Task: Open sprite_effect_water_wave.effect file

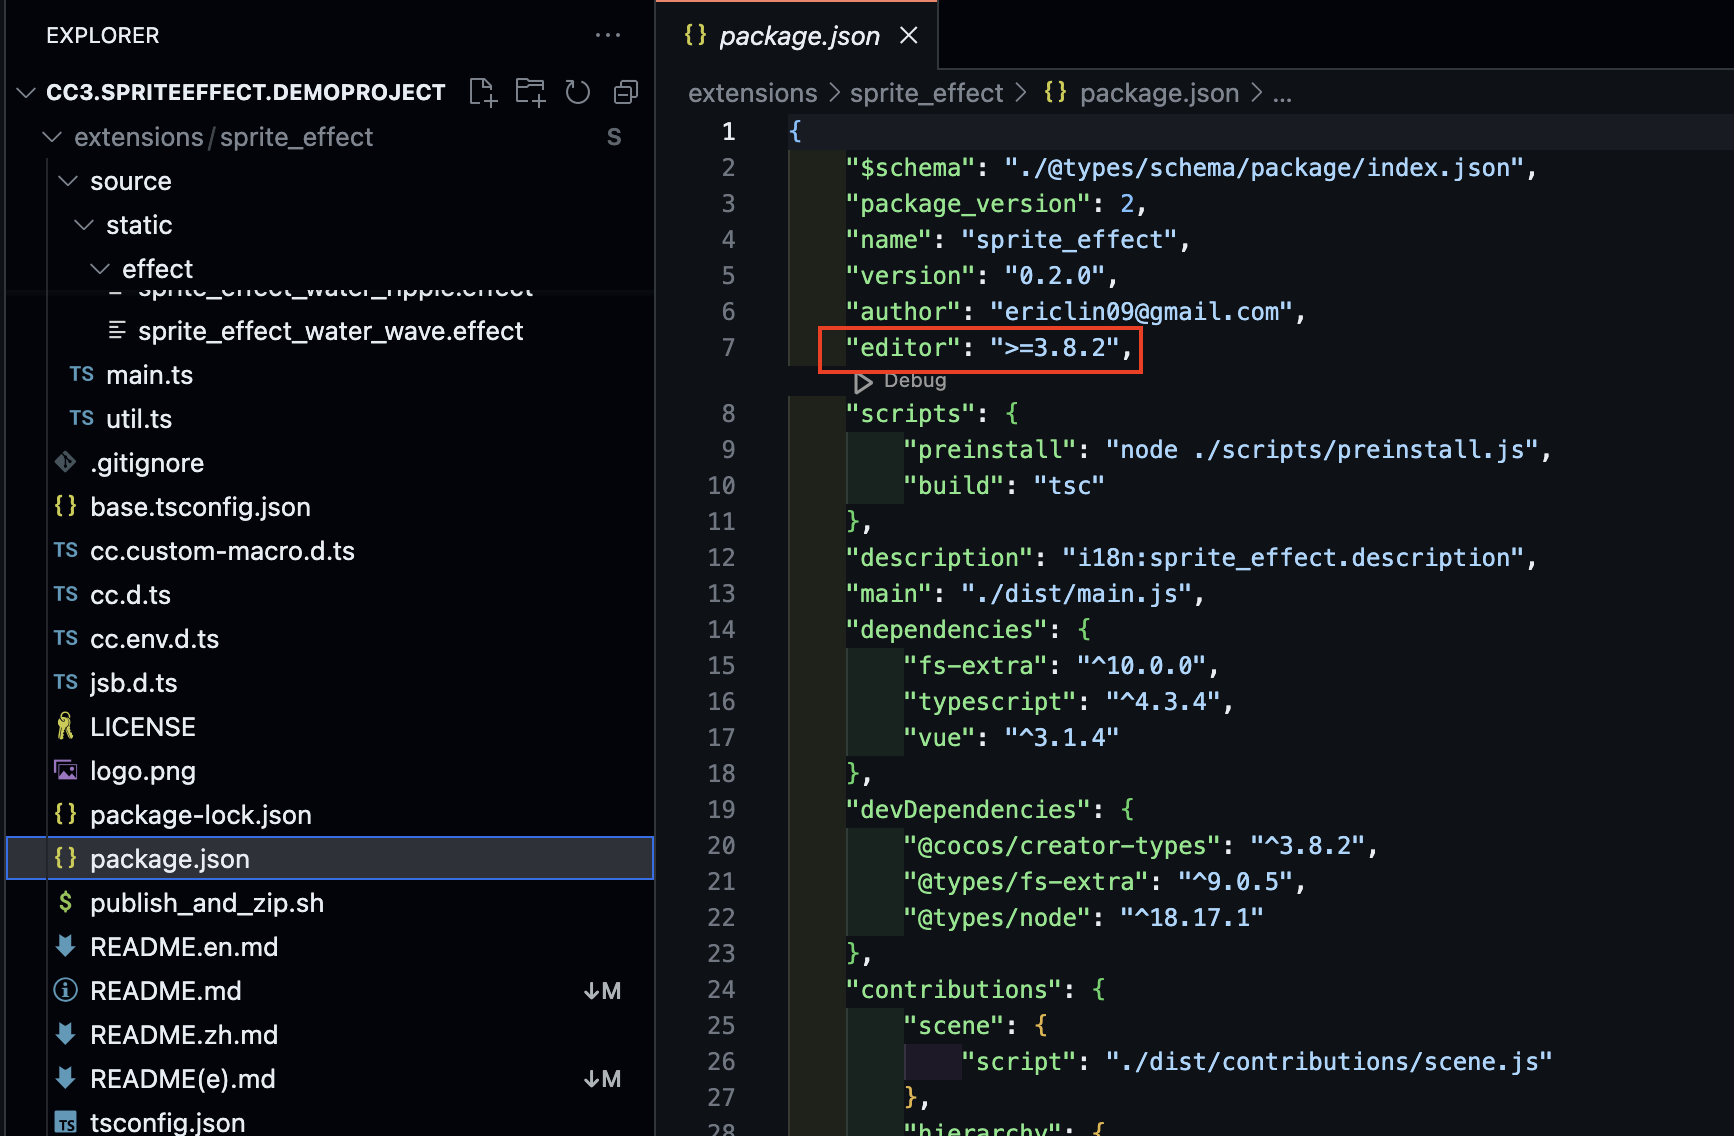Action: click(330, 331)
